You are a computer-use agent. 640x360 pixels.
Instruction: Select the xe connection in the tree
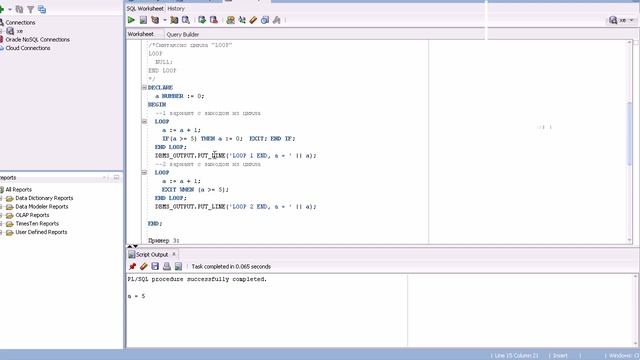point(20,31)
